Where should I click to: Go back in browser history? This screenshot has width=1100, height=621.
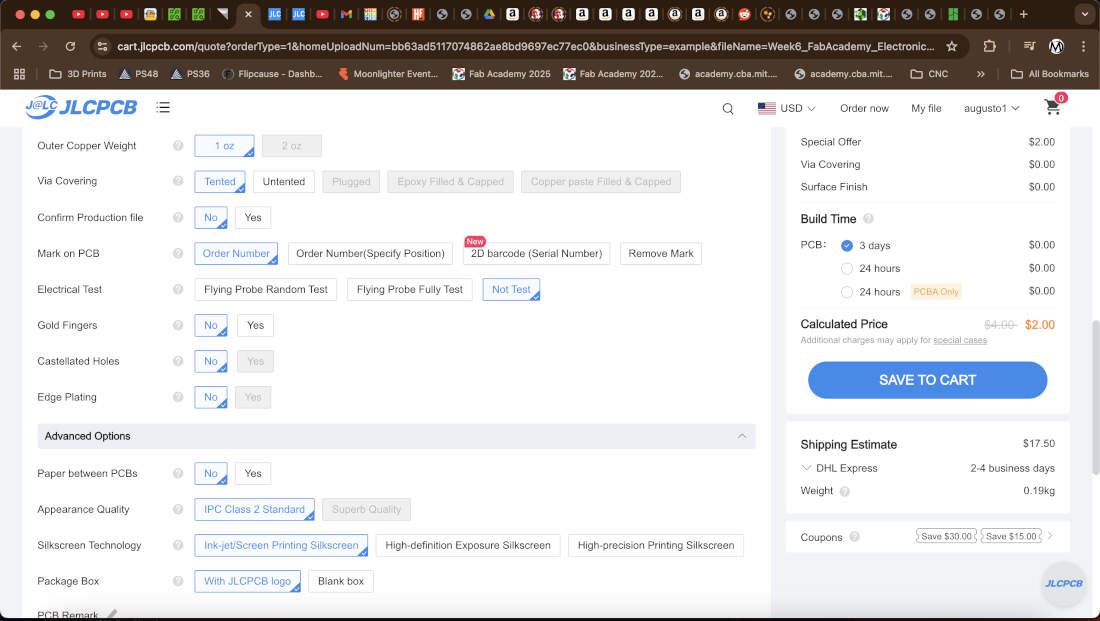pyautogui.click(x=17, y=46)
